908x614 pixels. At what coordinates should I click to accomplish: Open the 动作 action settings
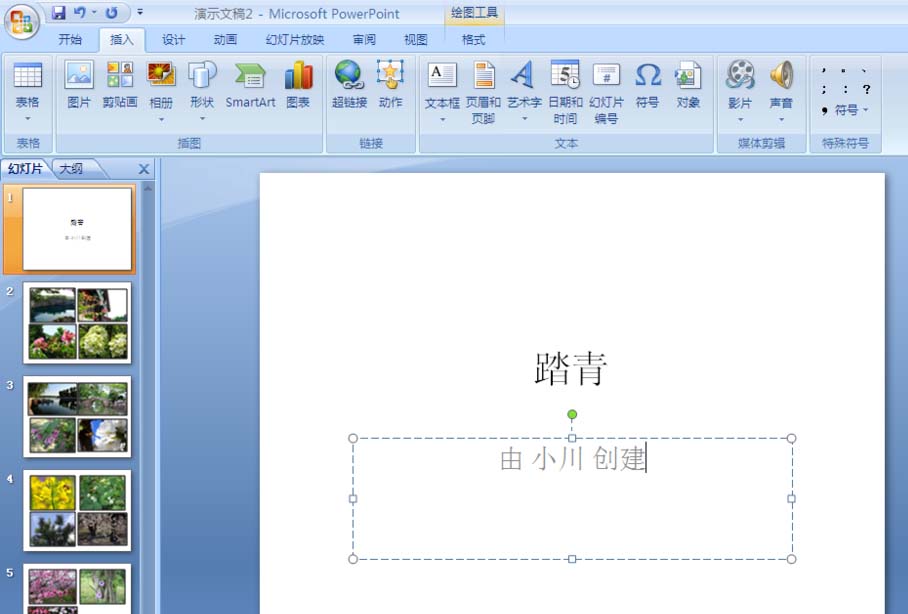[390, 85]
